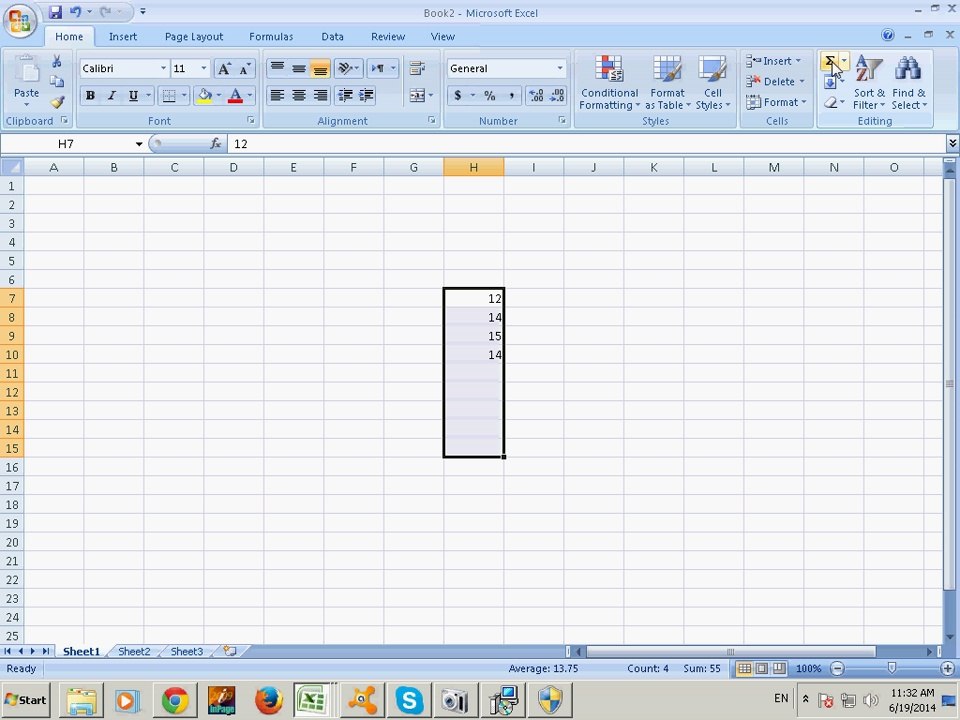The width and height of the screenshot is (960, 720).
Task: Align text to the left
Action: [277, 96]
